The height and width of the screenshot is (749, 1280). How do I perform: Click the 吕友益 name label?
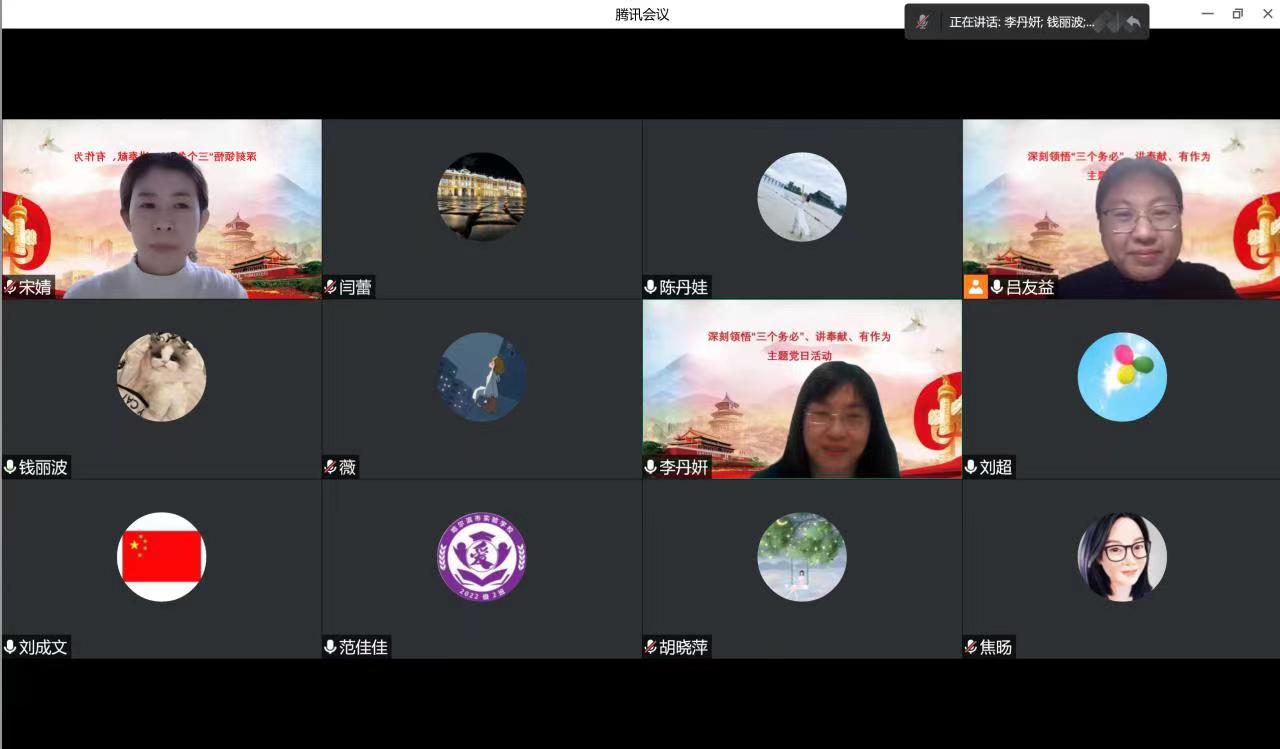[x=1030, y=287]
